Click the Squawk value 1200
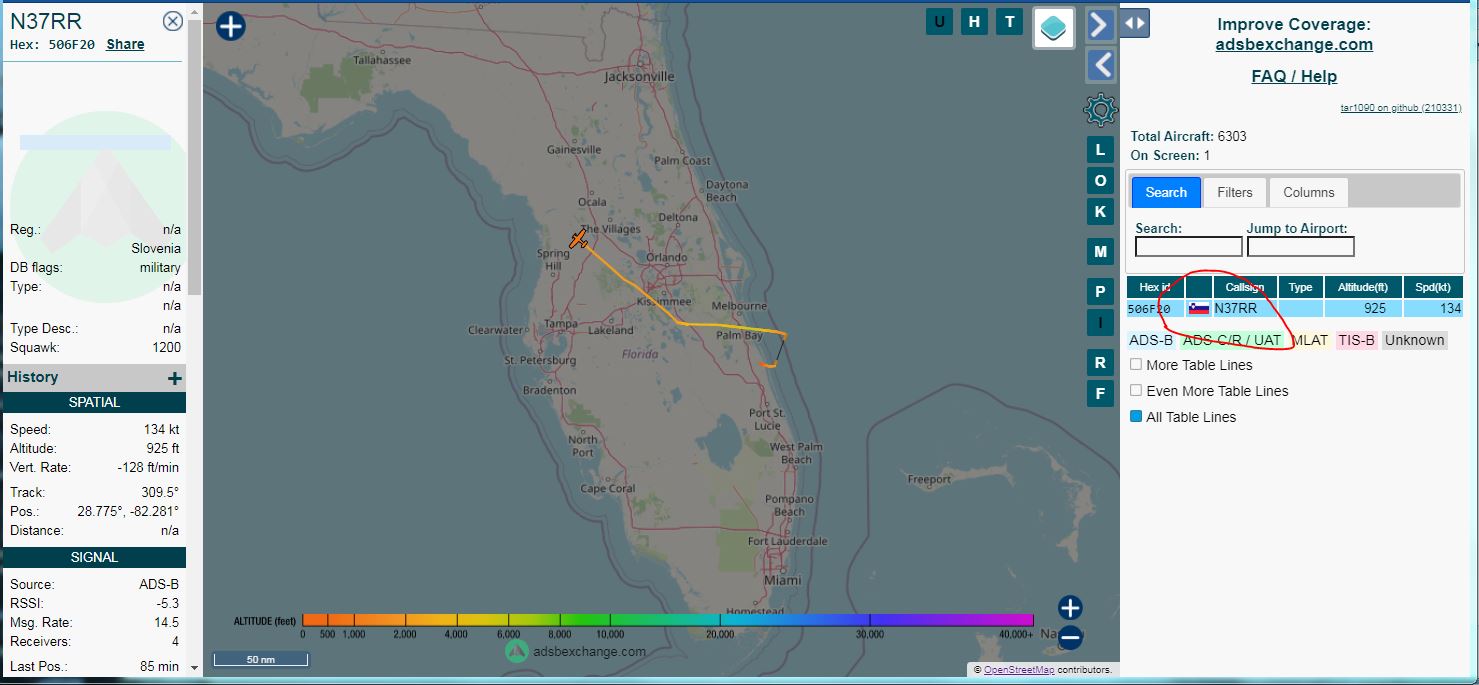 166,348
